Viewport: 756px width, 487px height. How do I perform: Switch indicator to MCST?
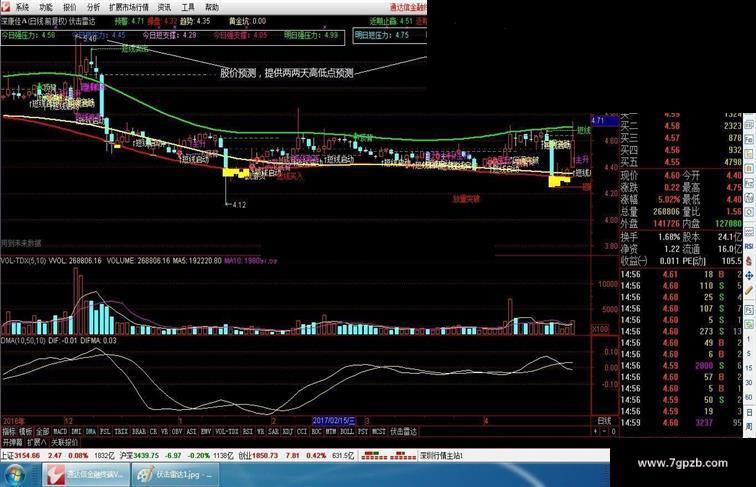pos(378,432)
